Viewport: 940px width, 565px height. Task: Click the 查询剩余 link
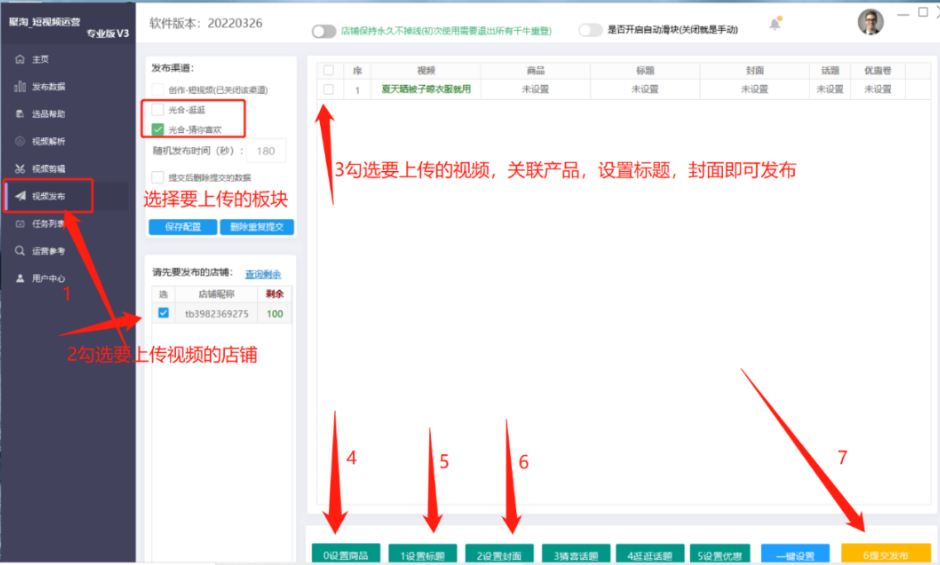tap(263, 274)
